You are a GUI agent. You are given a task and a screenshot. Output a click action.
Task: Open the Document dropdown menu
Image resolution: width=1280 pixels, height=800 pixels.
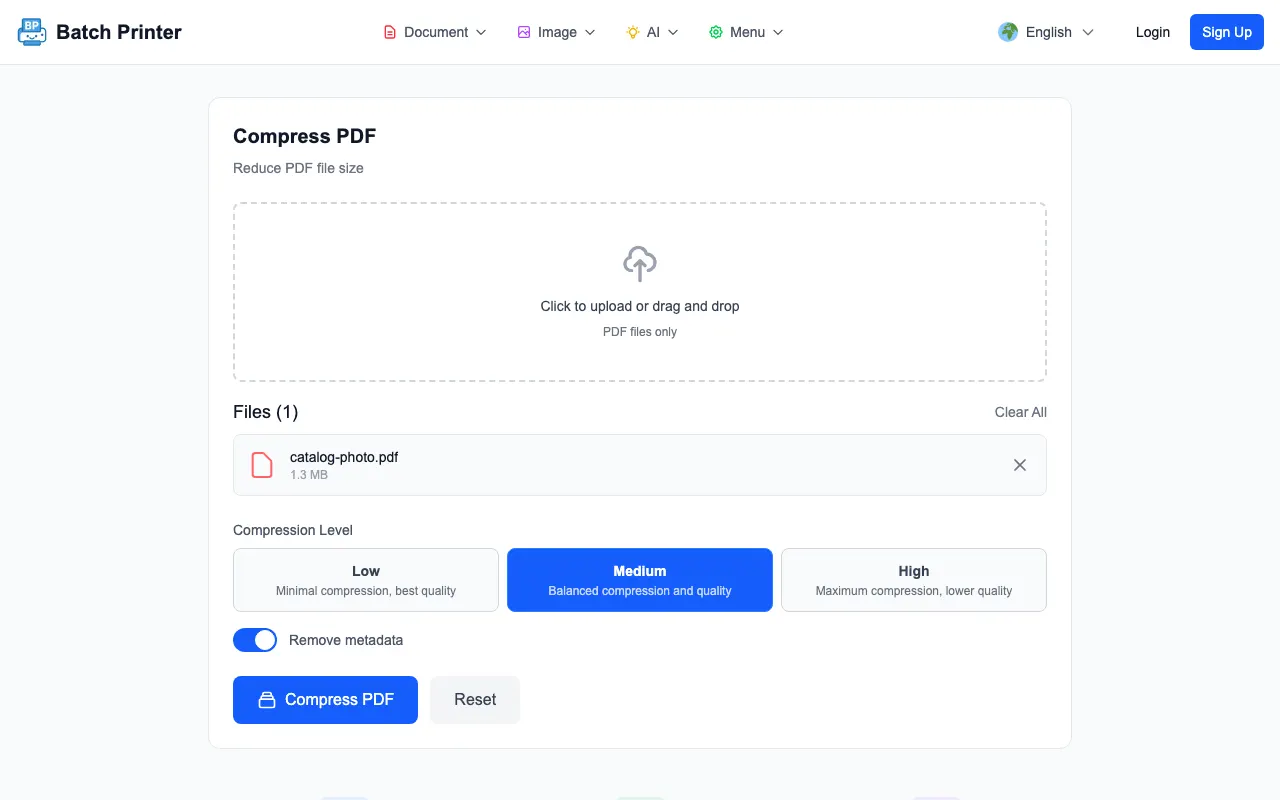[x=435, y=32]
